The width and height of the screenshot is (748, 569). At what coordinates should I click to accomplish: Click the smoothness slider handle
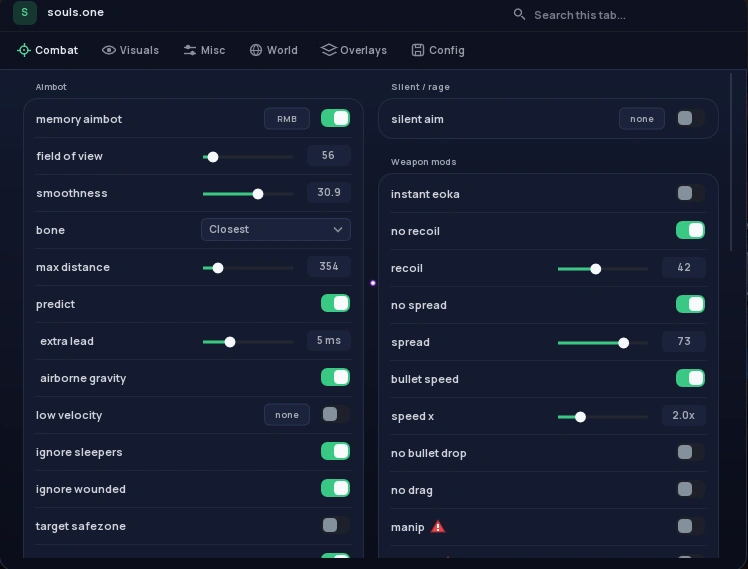[258, 194]
